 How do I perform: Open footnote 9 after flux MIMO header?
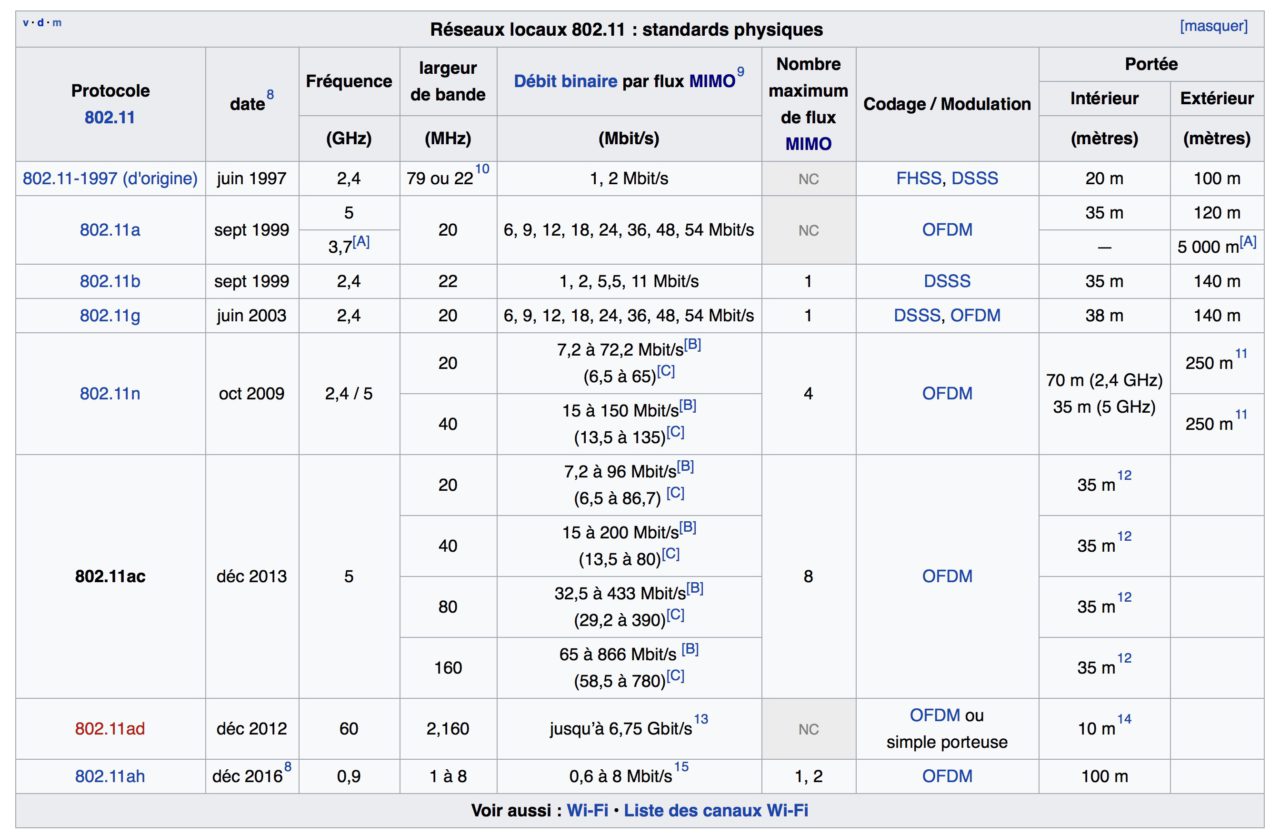click(x=741, y=71)
